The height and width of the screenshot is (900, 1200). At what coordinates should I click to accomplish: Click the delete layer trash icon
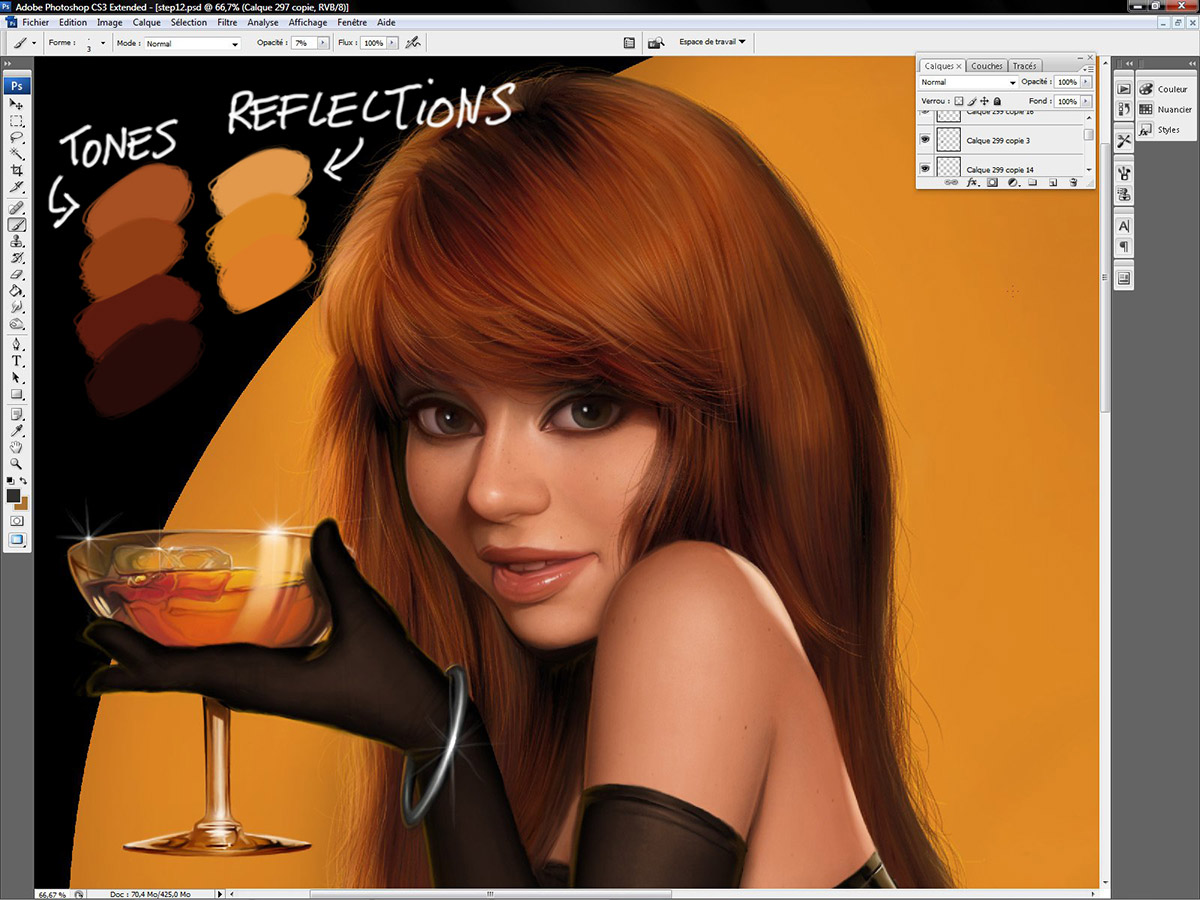click(1073, 183)
